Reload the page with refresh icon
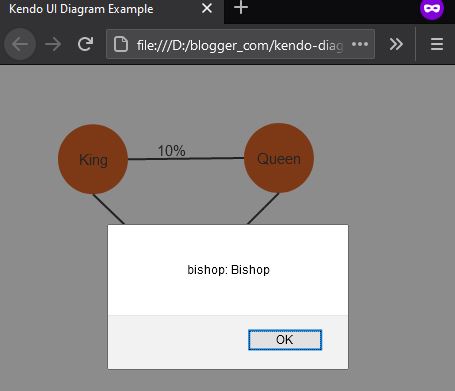The width and height of the screenshot is (455, 391). 85,44
